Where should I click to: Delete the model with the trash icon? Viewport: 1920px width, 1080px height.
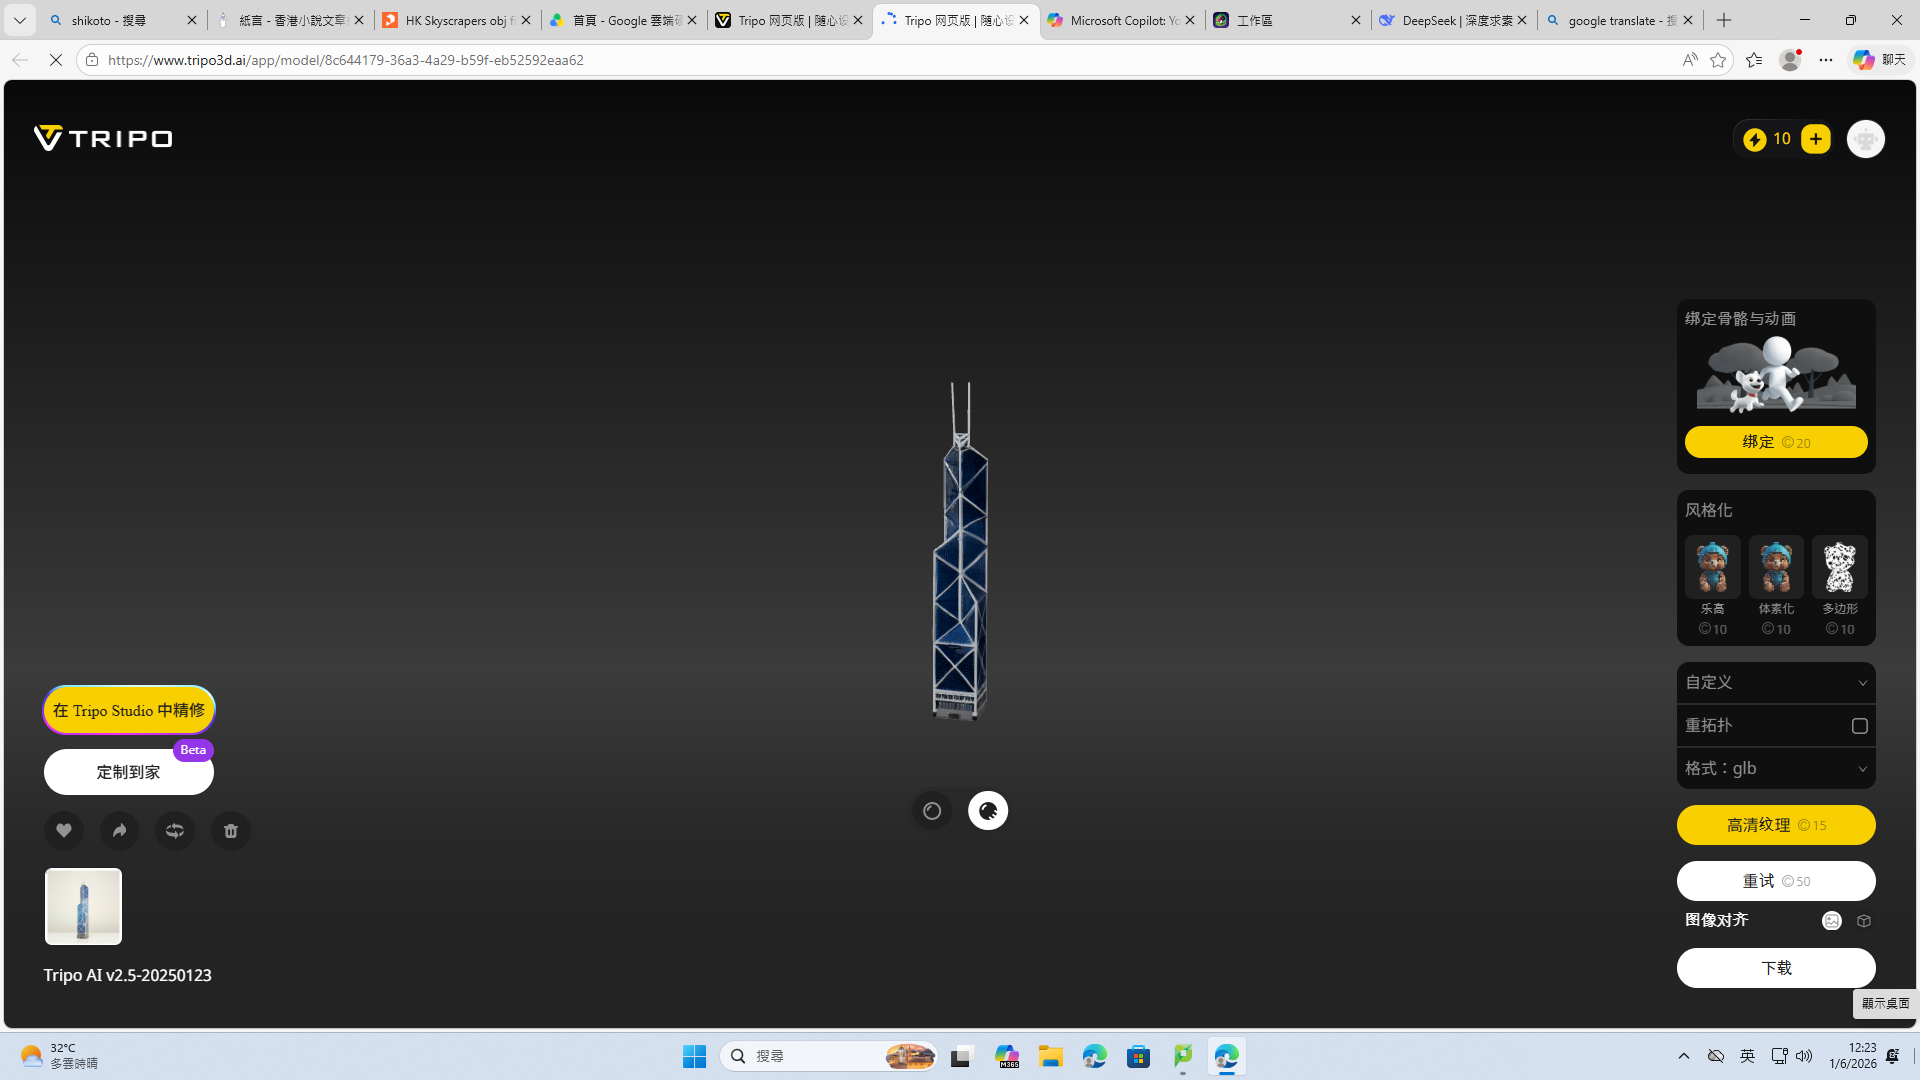[231, 831]
